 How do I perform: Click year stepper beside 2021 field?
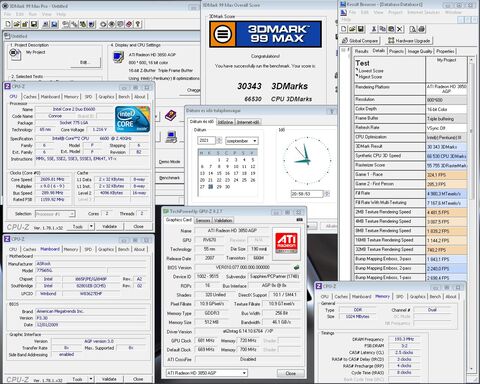(x=219, y=141)
